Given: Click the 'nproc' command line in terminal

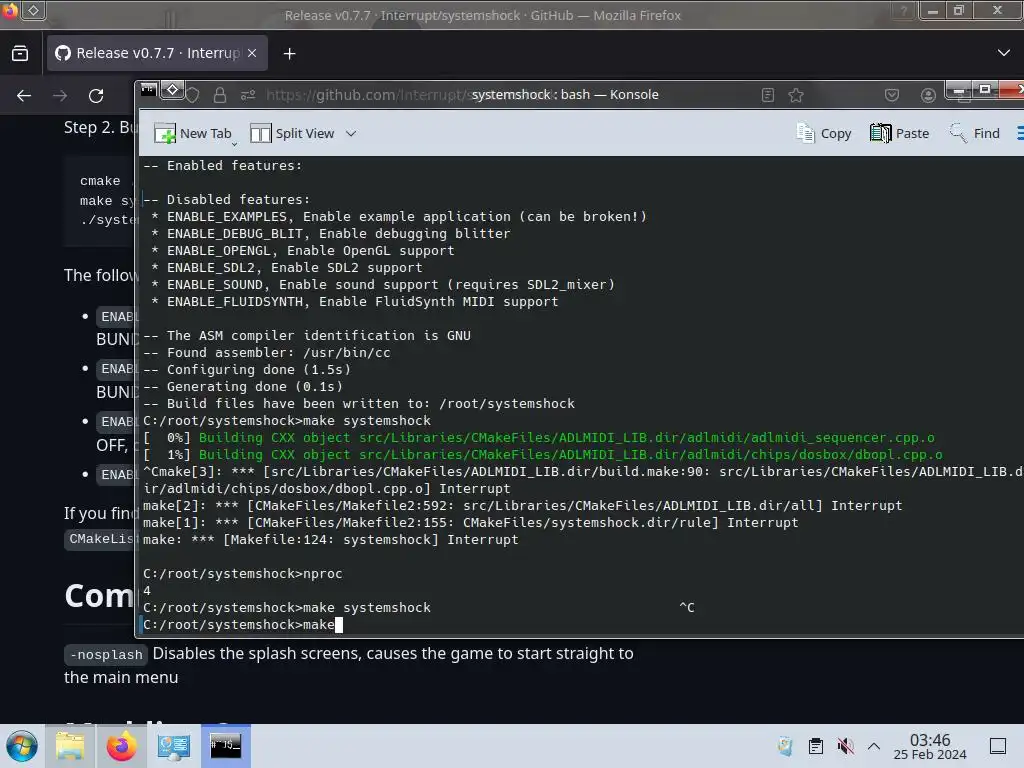Looking at the screenshot, I should pos(242,573).
